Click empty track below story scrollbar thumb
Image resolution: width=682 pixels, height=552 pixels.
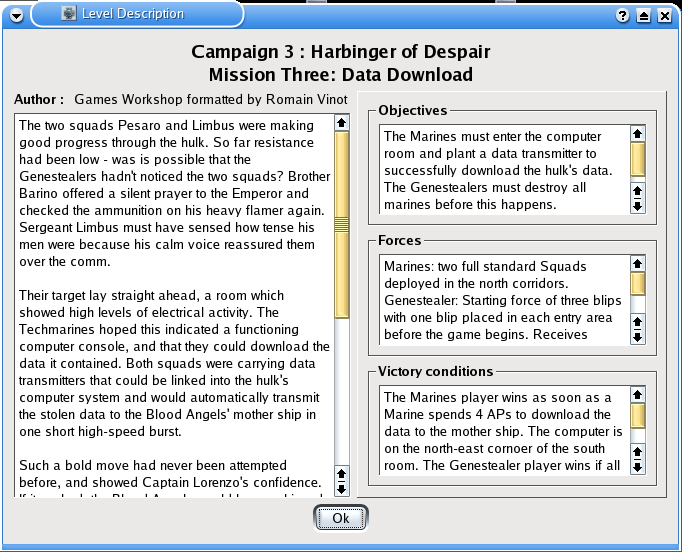click(342, 391)
